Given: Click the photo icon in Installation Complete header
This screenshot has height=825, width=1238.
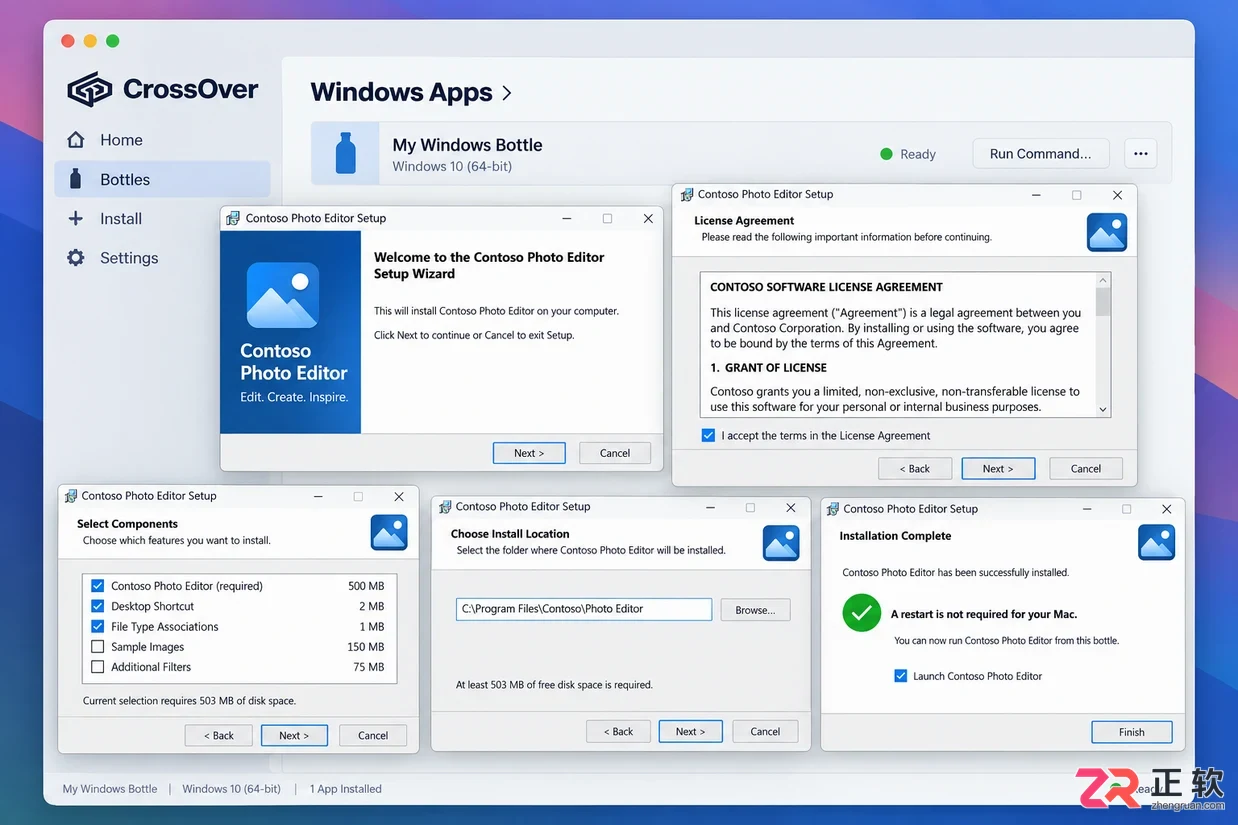Looking at the screenshot, I should (x=1156, y=543).
